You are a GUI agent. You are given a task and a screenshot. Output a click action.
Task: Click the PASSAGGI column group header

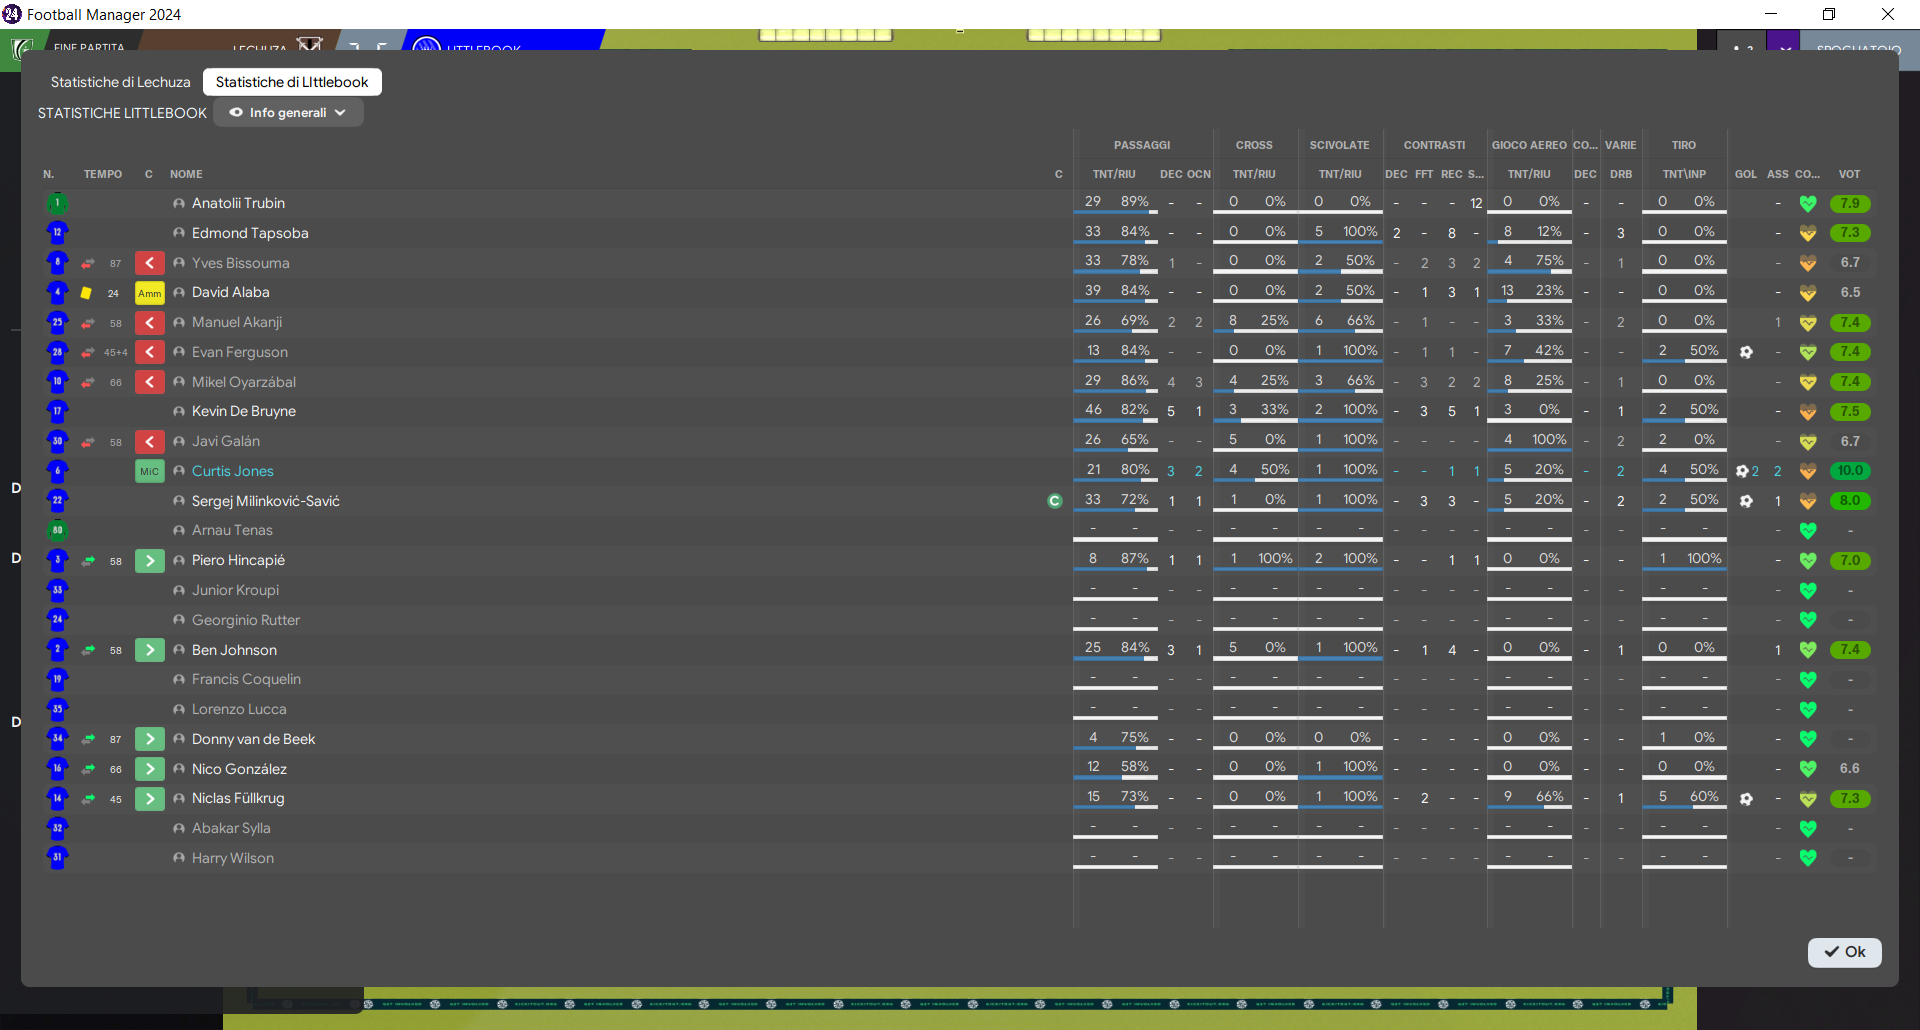click(x=1142, y=145)
